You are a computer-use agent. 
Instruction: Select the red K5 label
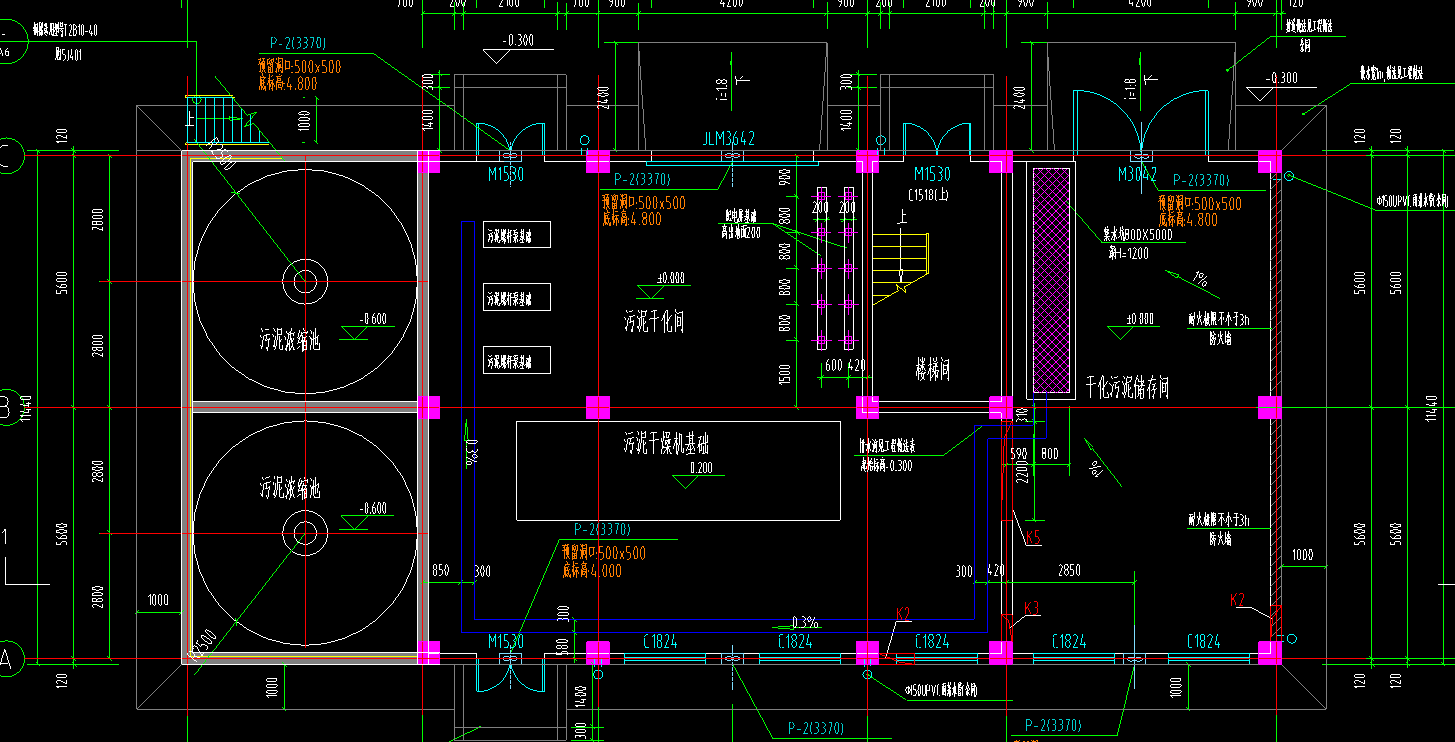(1033, 538)
